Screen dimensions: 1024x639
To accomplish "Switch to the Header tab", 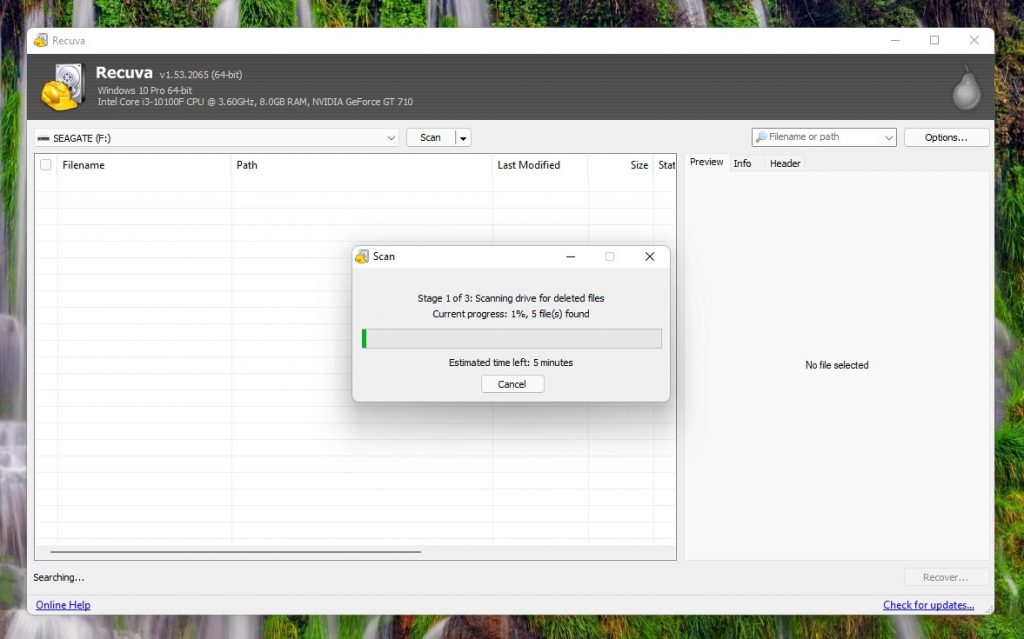I will pyautogui.click(x=784, y=163).
